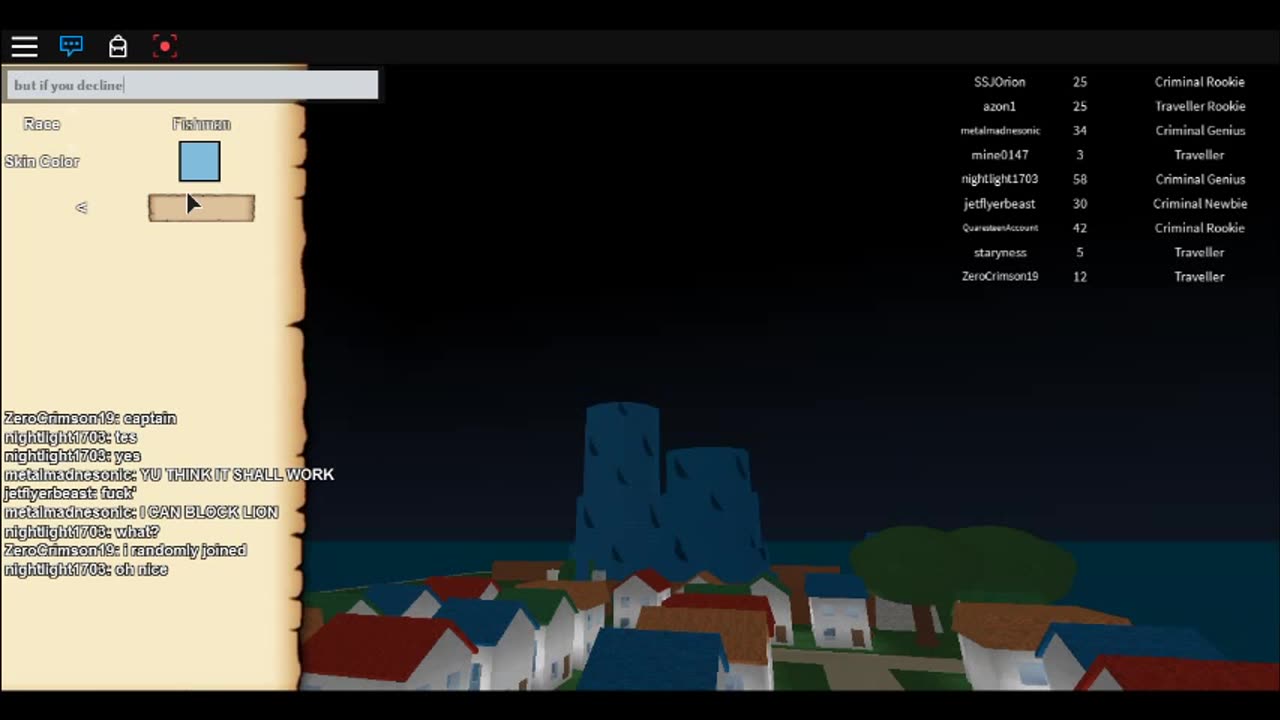
Task: Select player jetflyerbeast in the leaderboard
Action: tap(999, 203)
